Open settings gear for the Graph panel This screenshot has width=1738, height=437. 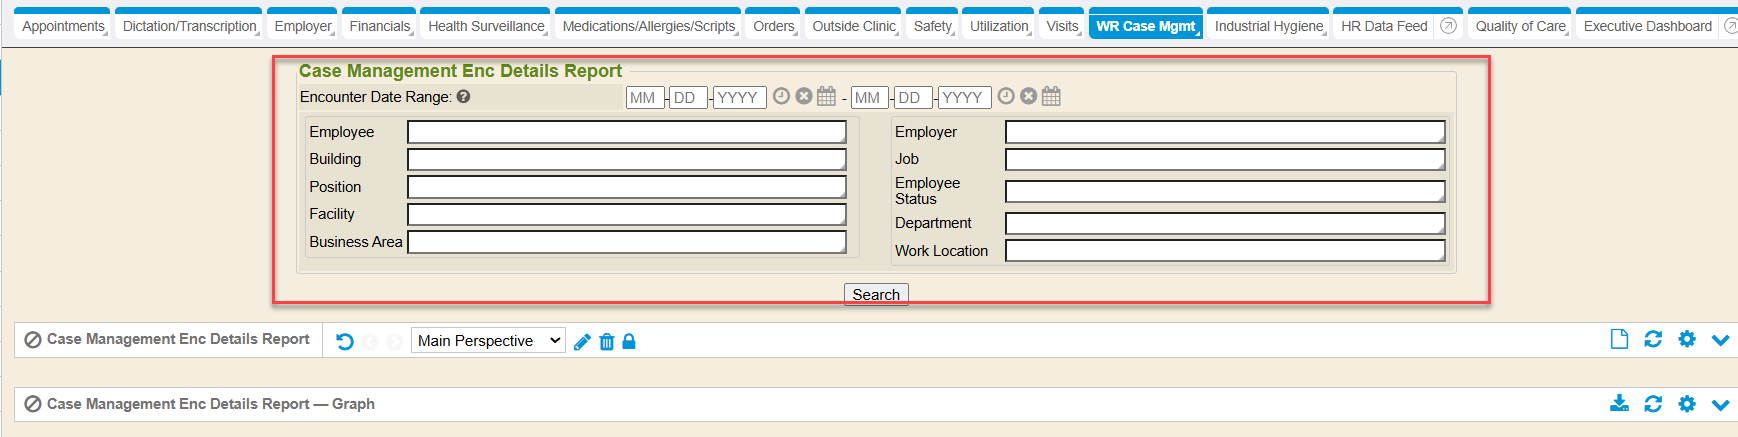coord(1687,403)
